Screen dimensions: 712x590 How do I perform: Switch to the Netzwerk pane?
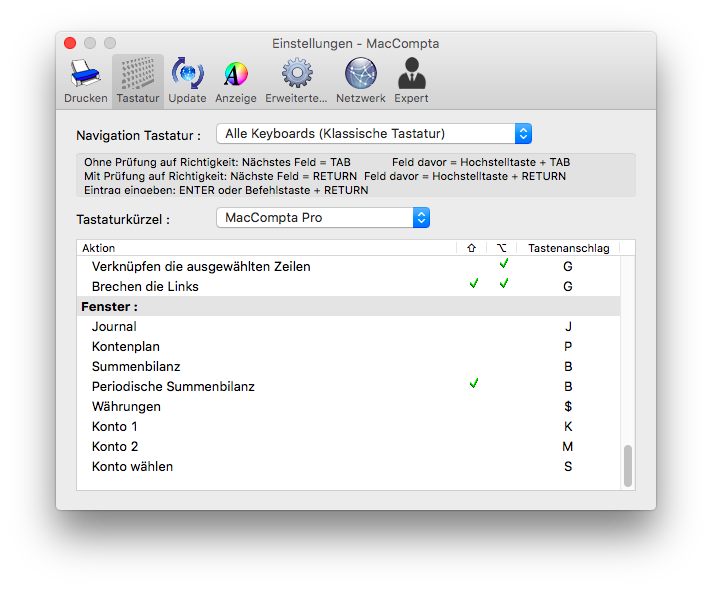click(360, 80)
